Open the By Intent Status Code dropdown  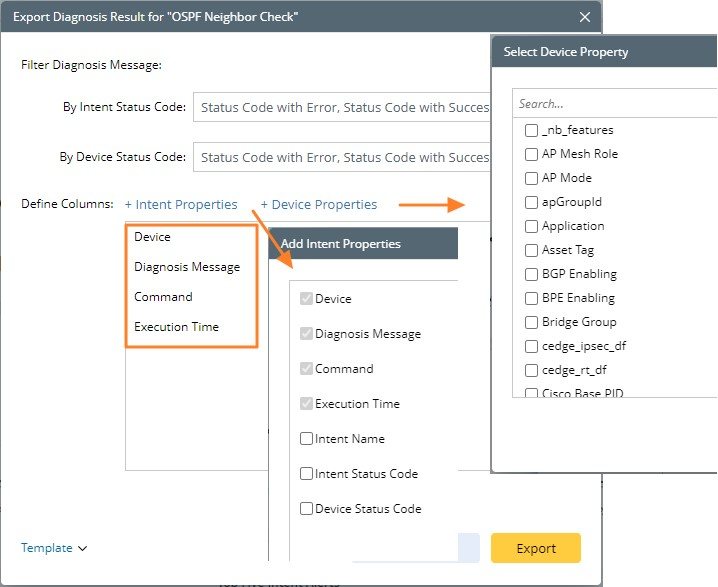(x=342, y=107)
